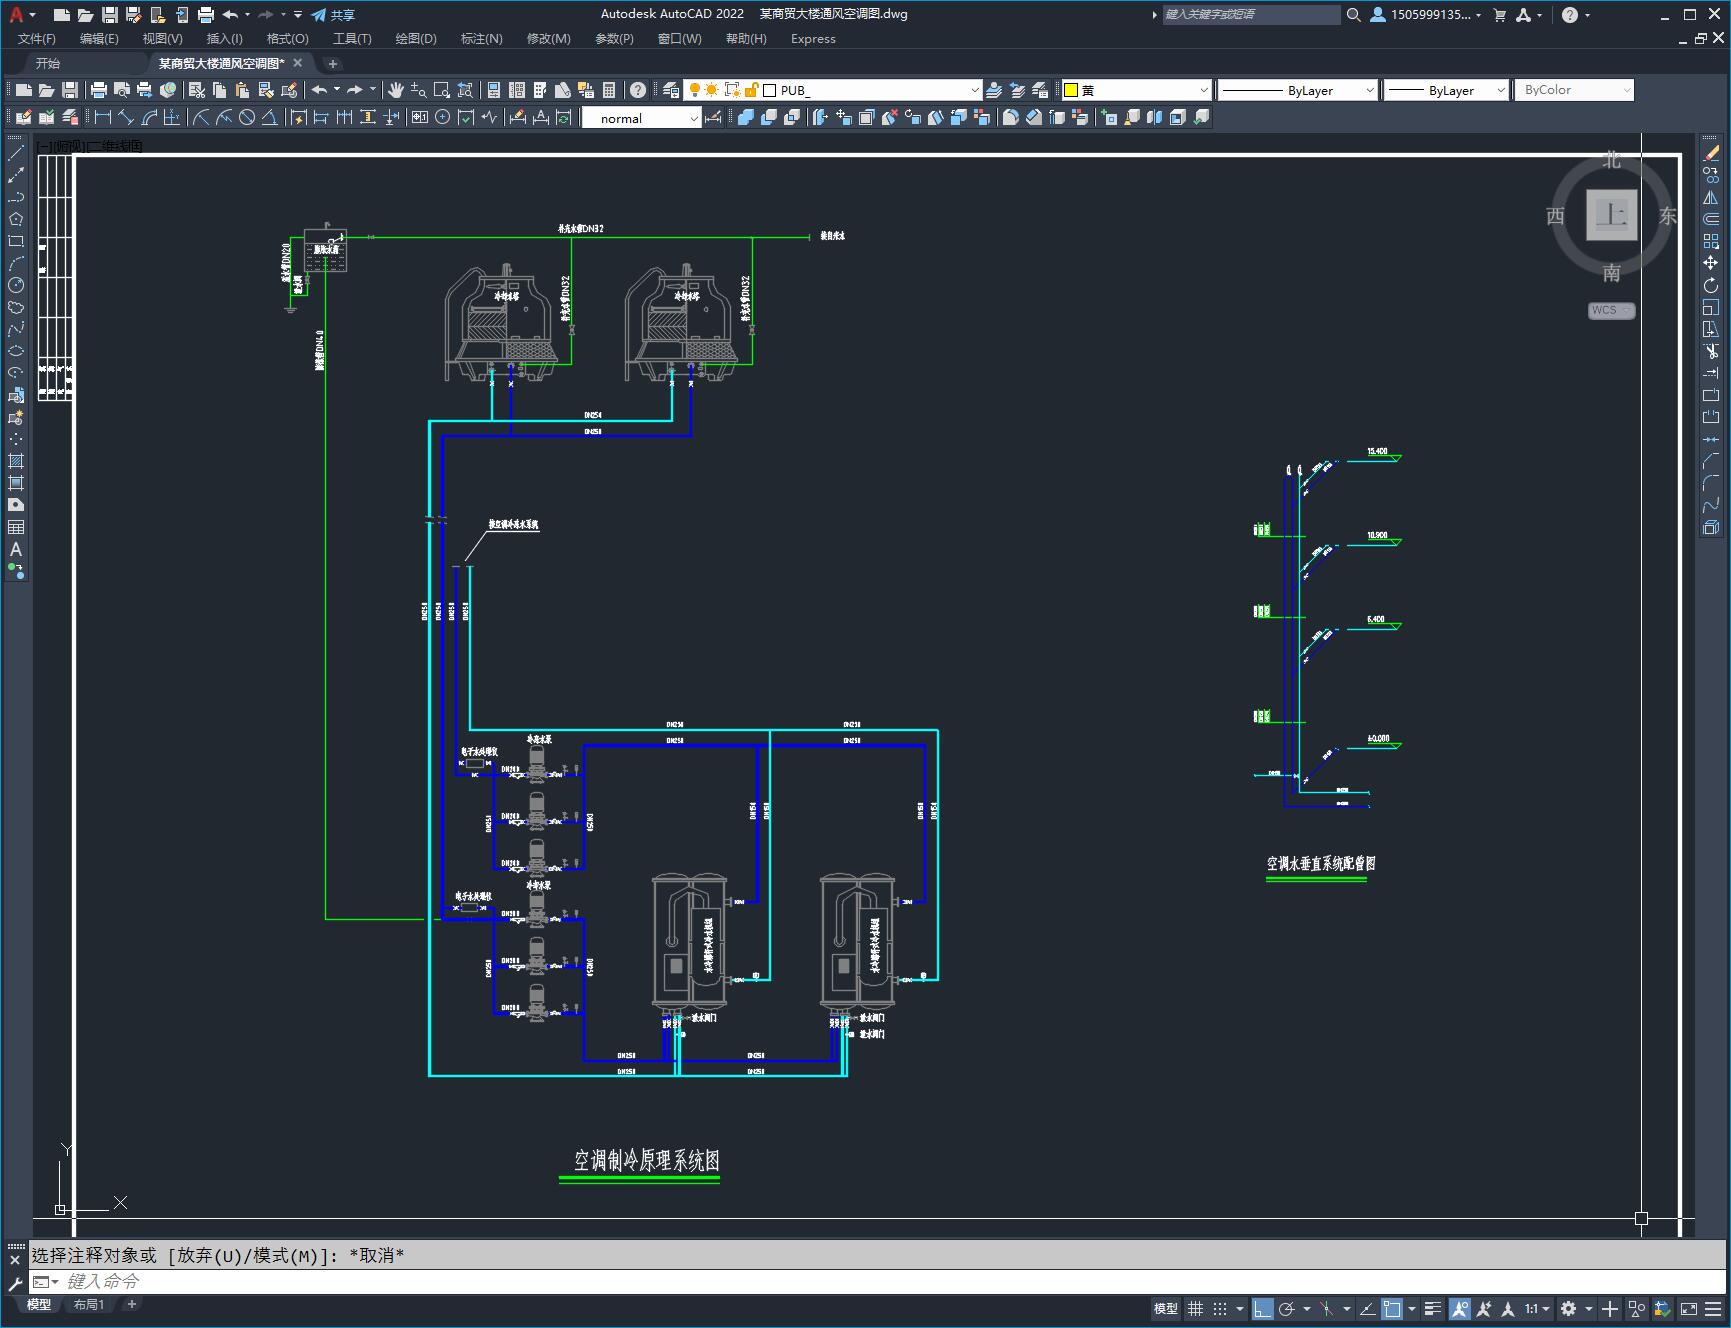The height and width of the screenshot is (1328, 1731).
Task: Click the 共享 share button
Action: [x=333, y=15]
